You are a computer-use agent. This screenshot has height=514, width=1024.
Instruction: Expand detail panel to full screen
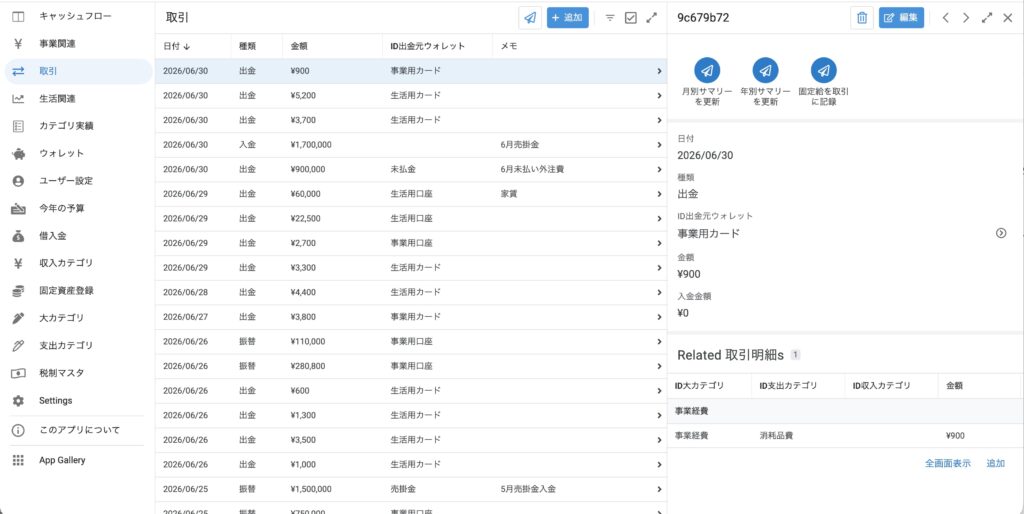tap(987, 18)
